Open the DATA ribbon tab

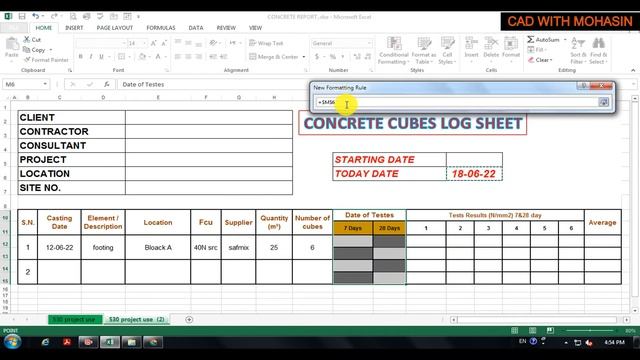point(196,28)
